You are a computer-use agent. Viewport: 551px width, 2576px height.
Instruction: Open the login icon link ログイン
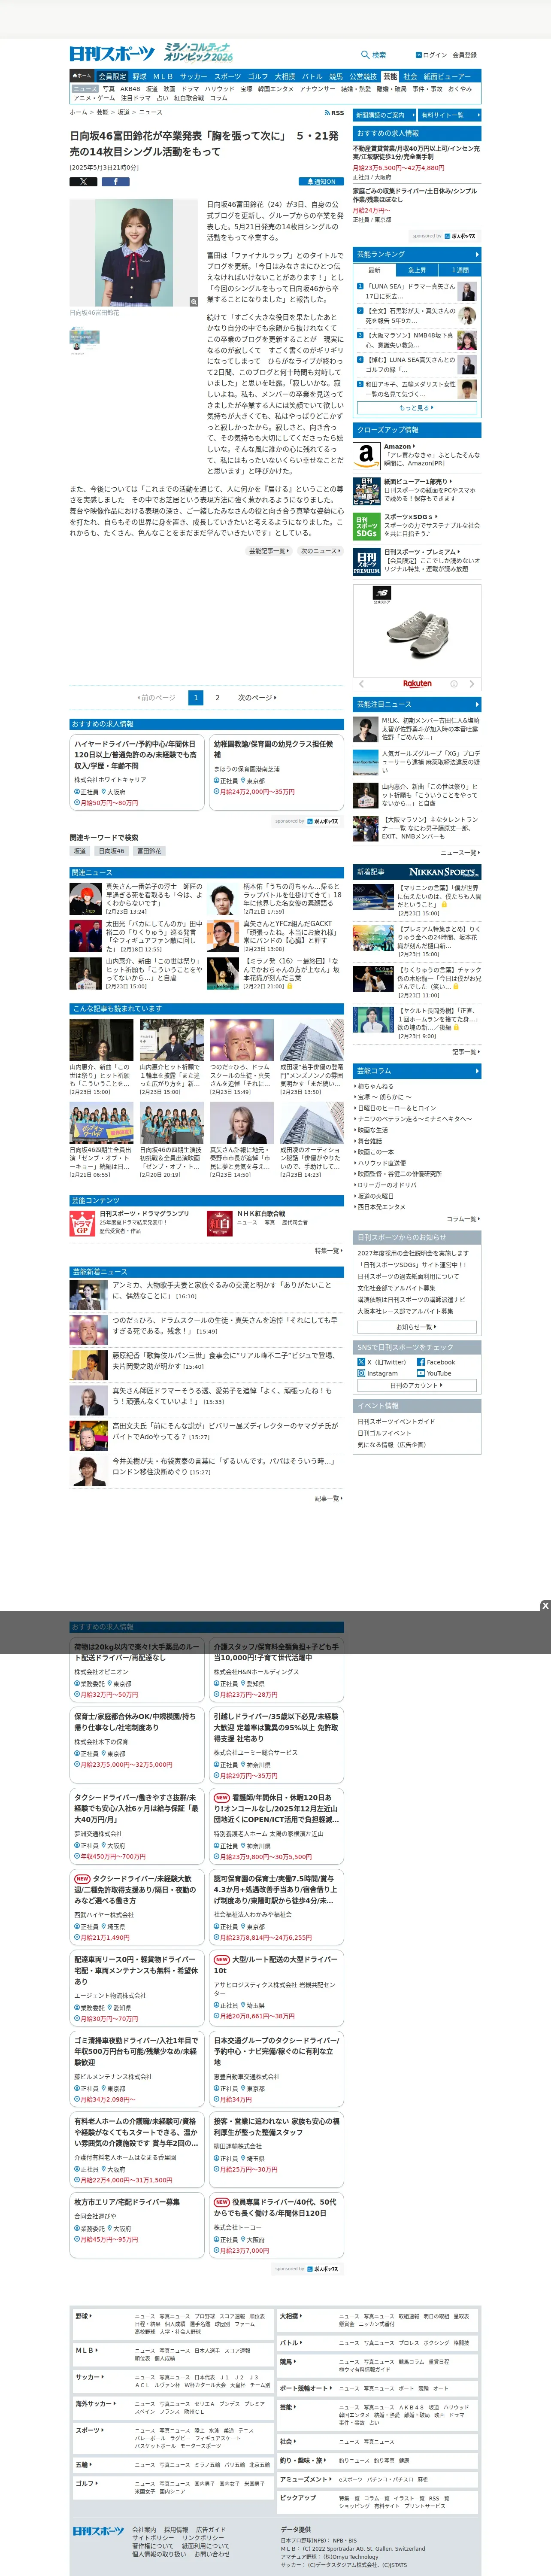[430, 55]
